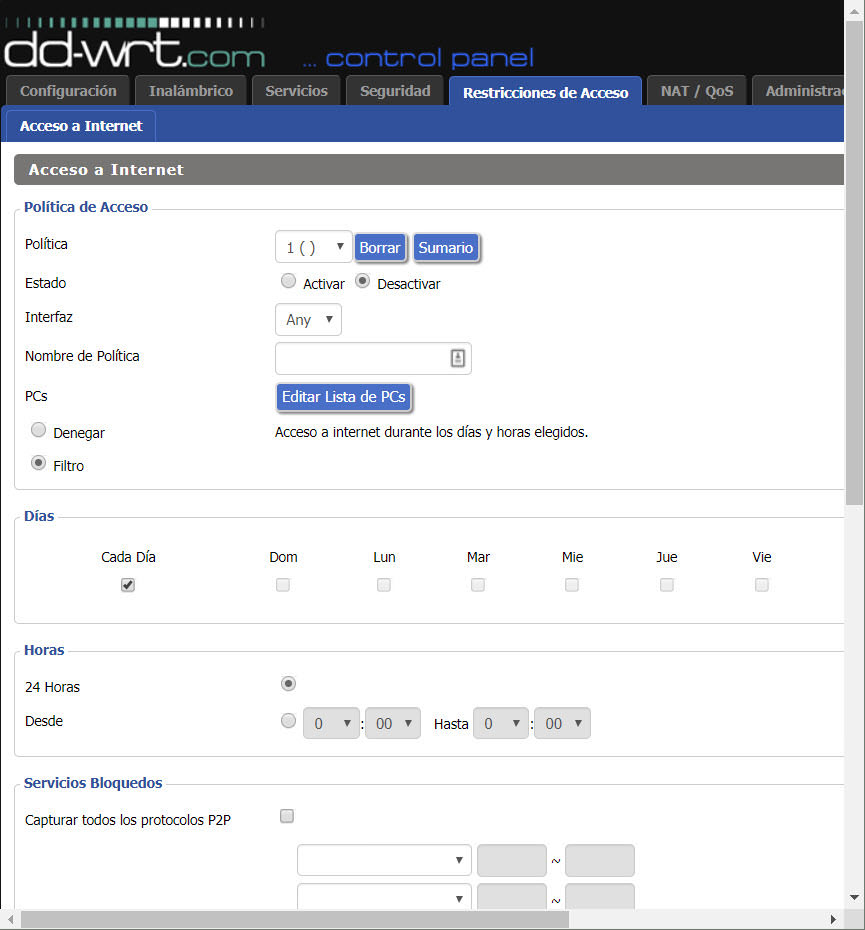Switch to the Inalámbrico tab
The image size is (865, 930).
coord(191,91)
